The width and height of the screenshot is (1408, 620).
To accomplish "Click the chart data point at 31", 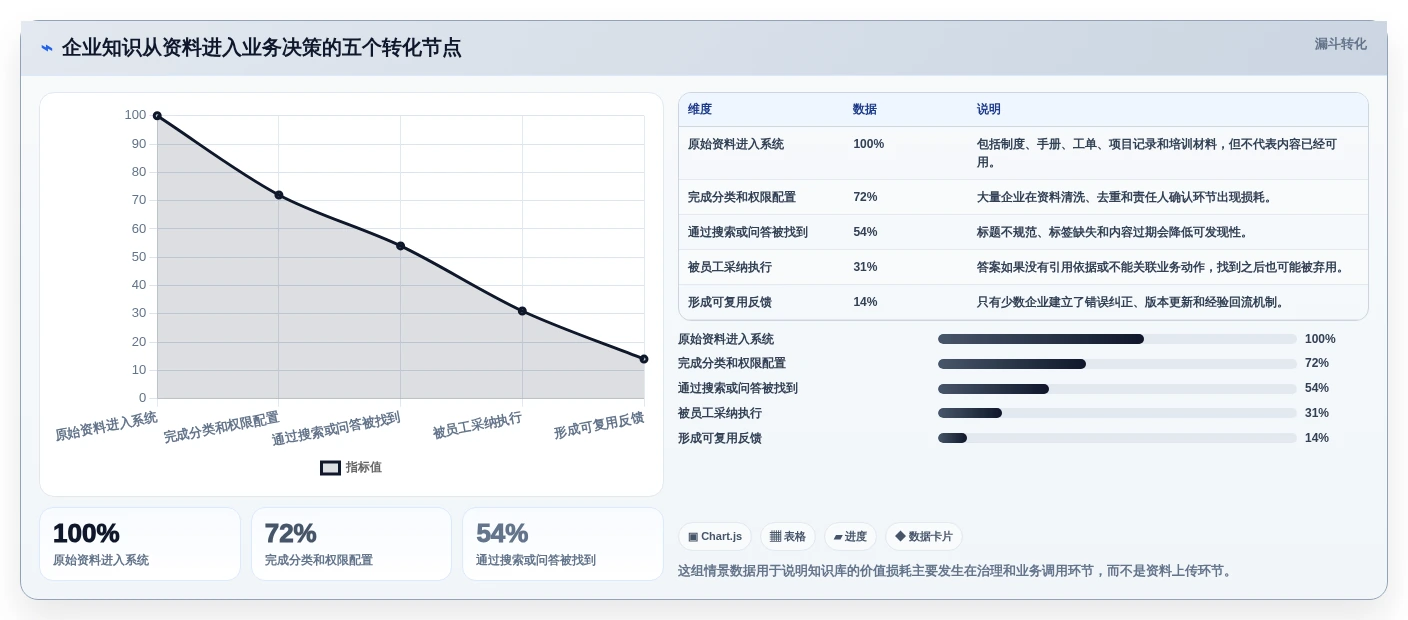I will pos(522,311).
